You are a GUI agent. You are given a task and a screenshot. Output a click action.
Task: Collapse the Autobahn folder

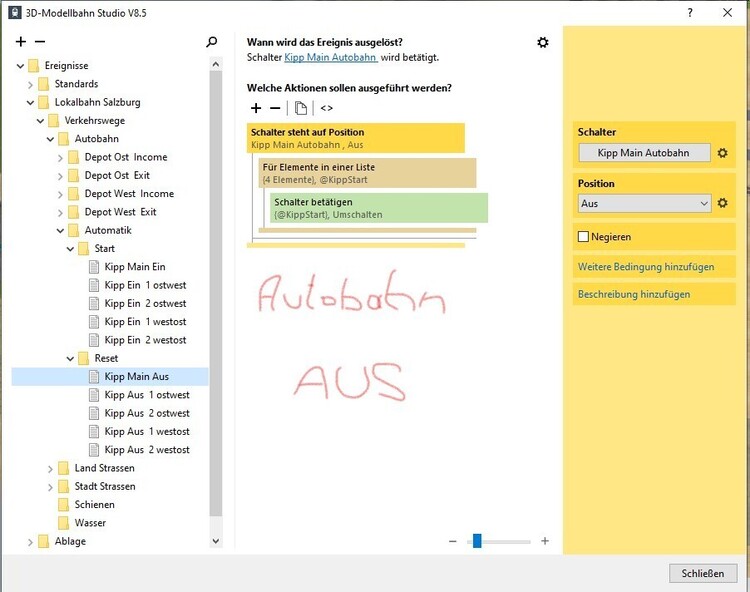coord(50,139)
